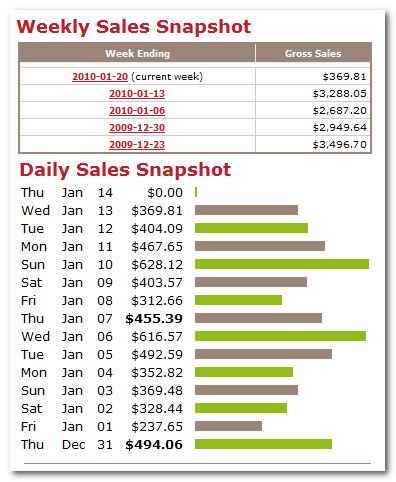Click the brown bar for Fri Jan 01
Viewport: 396px width, 482px height.
[x=228, y=426]
